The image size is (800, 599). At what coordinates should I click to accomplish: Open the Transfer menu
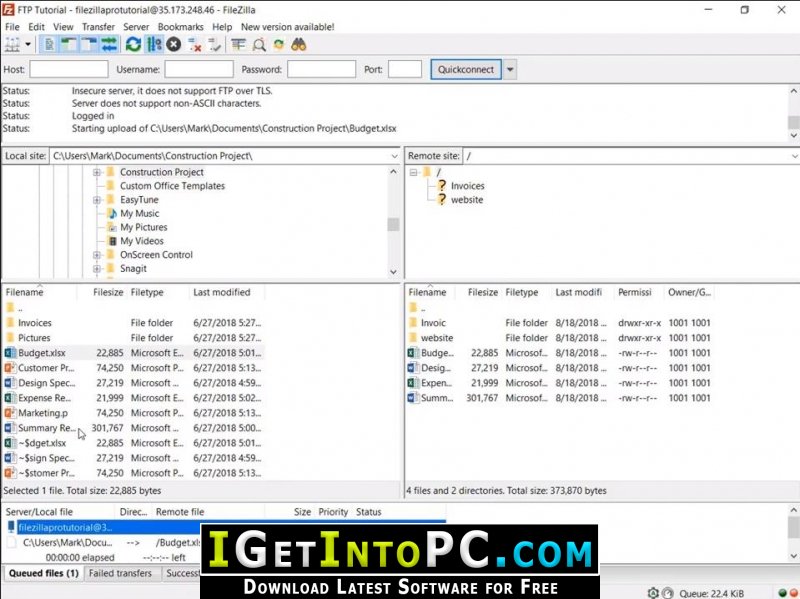(98, 27)
